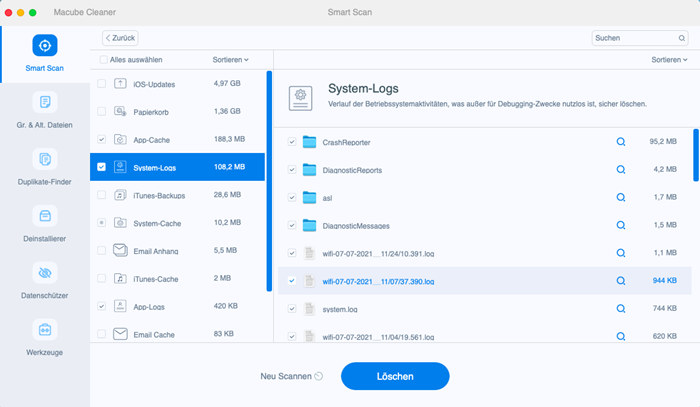Click the App-Logs category icon
This screenshot has height=407, width=700.
[120, 306]
